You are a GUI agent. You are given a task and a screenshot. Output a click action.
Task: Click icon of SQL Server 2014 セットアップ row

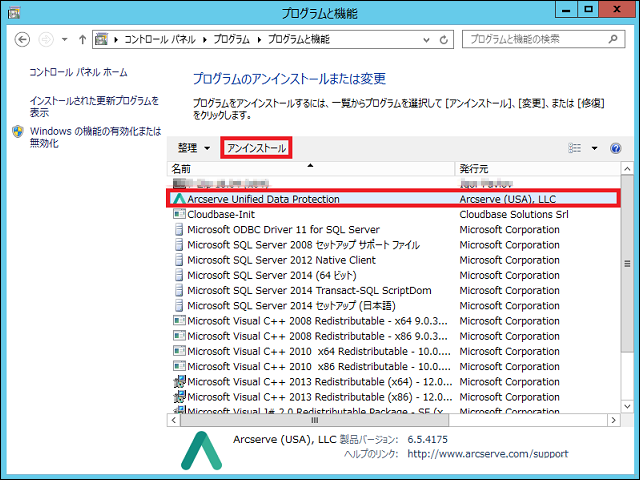(x=179, y=305)
